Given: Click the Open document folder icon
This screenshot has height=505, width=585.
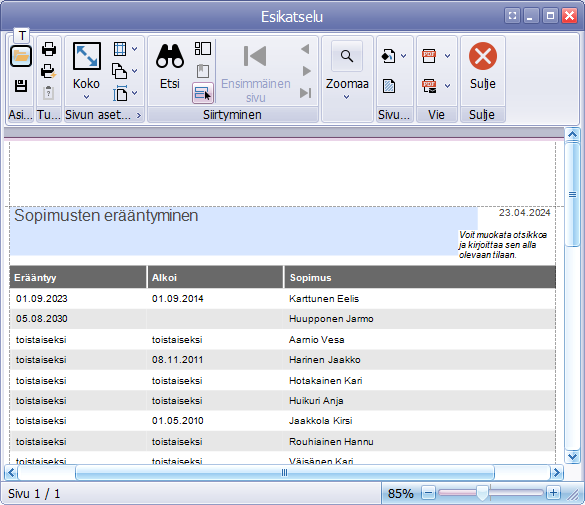Looking at the screenshot, I should tap(21, 56).
